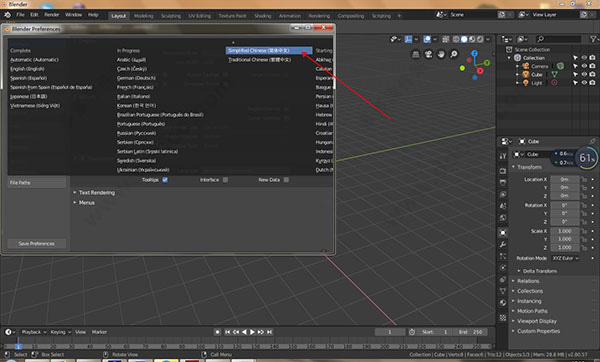Toggle orthographic/perspective view button
The height and width of the screenshot is (362, 600).
coord(416,54)
